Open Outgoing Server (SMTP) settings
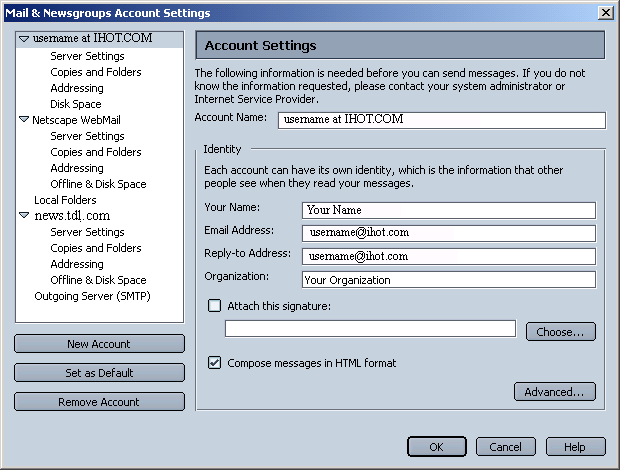 coord(92,296)
